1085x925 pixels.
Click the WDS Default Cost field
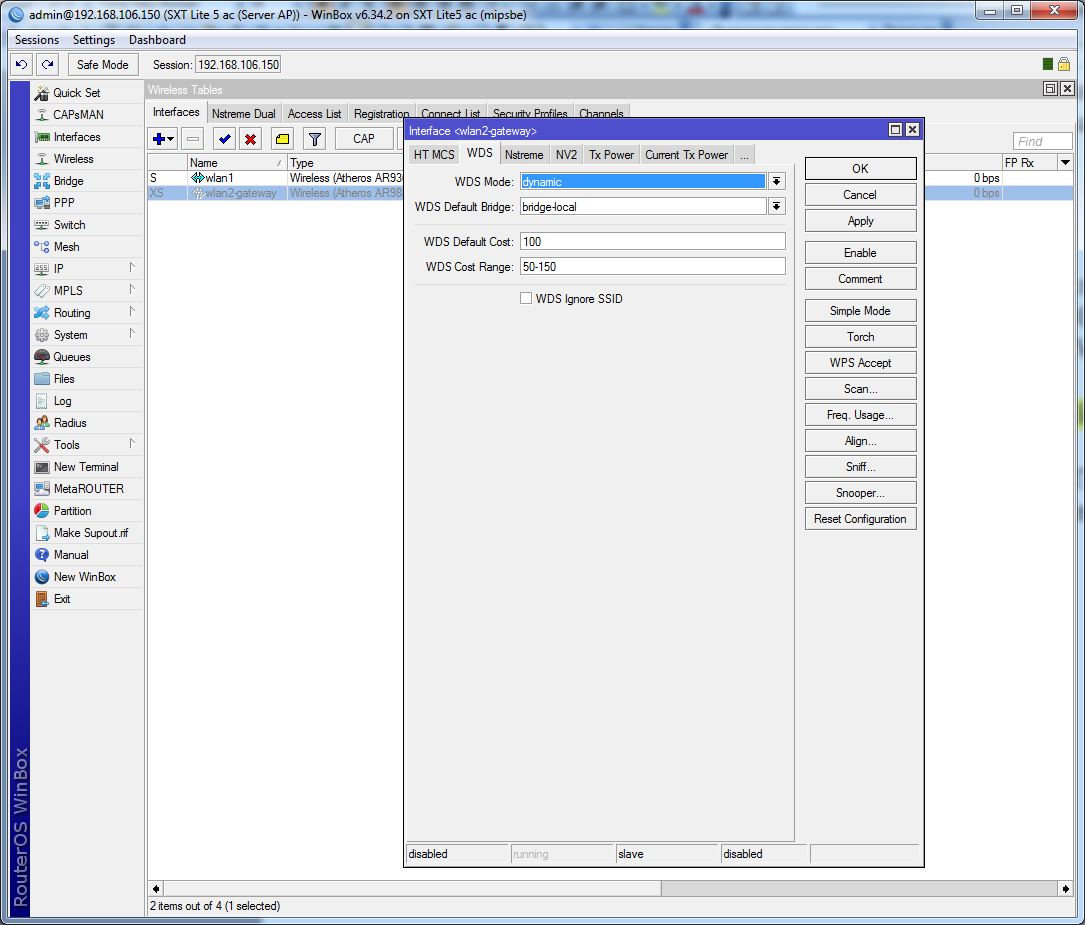click(652, 242)
